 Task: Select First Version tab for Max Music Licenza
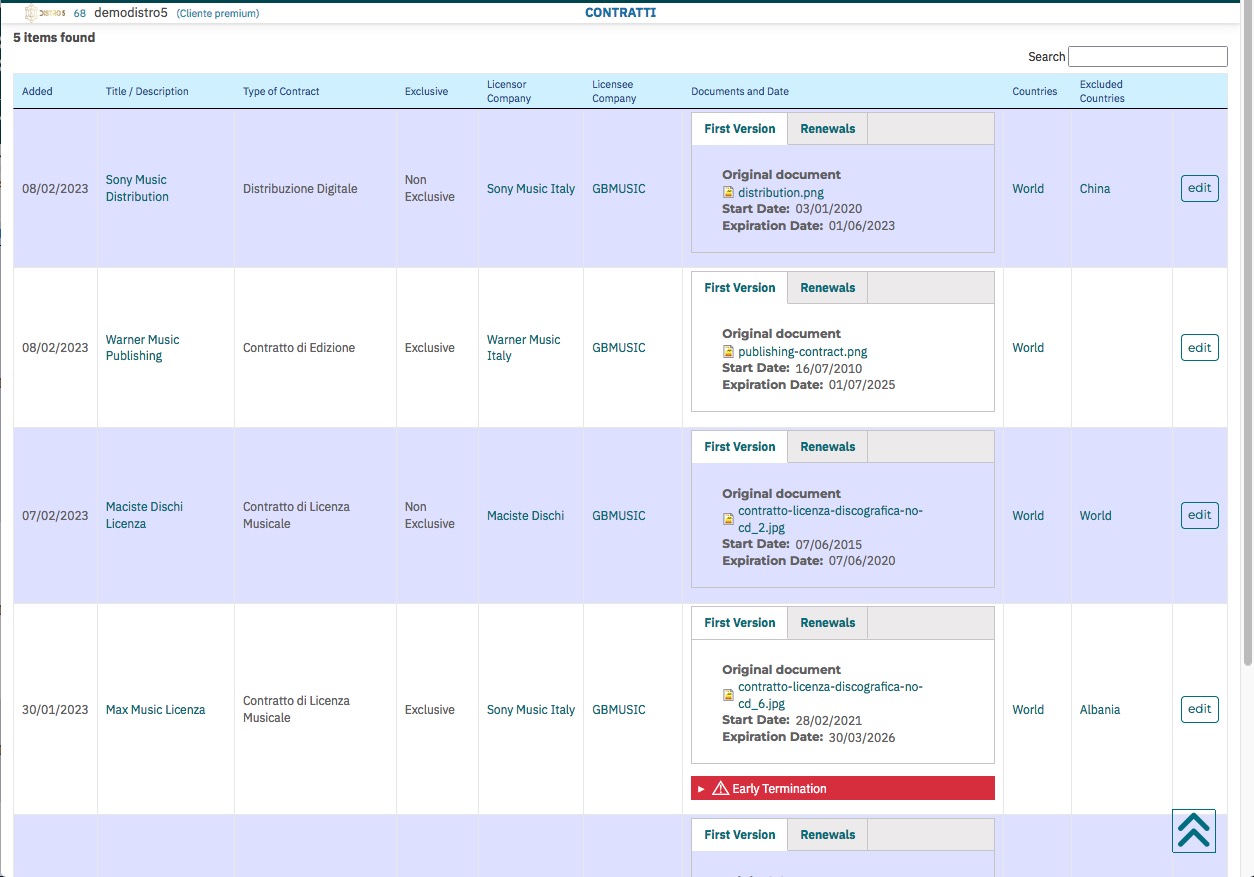click(x=740, y=623)
